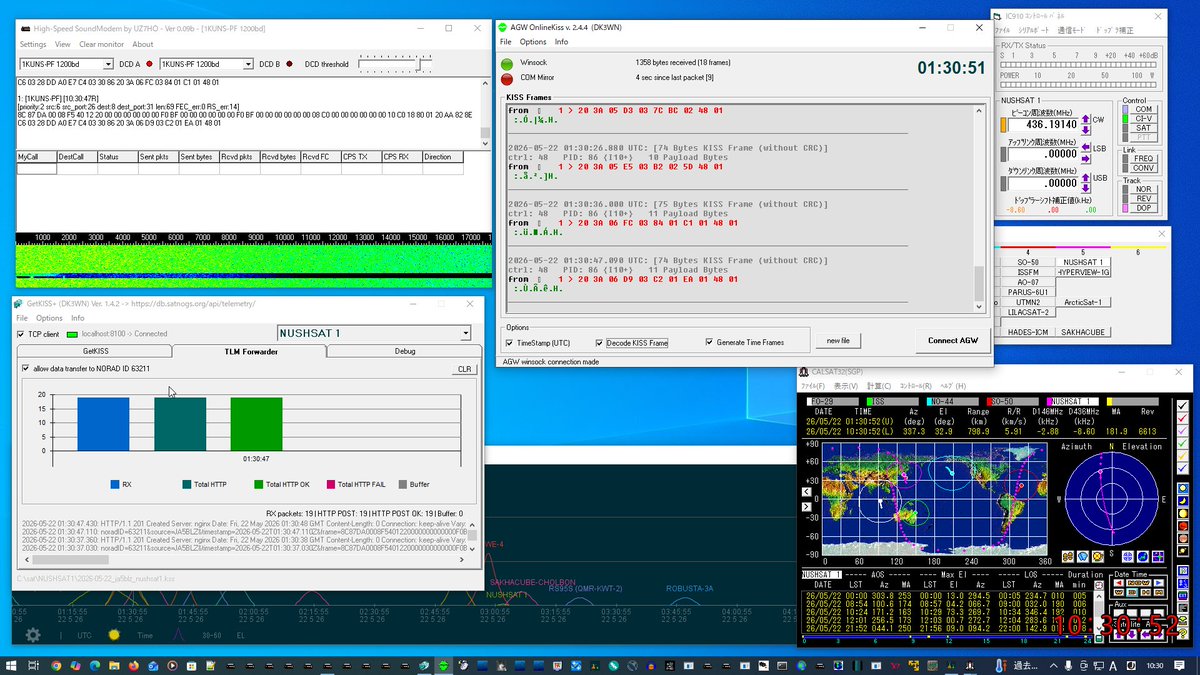Screen dimensions: 1200x675
Task: Click the NOR track button in IC910 panel
Action: (x=1143, y=189)
